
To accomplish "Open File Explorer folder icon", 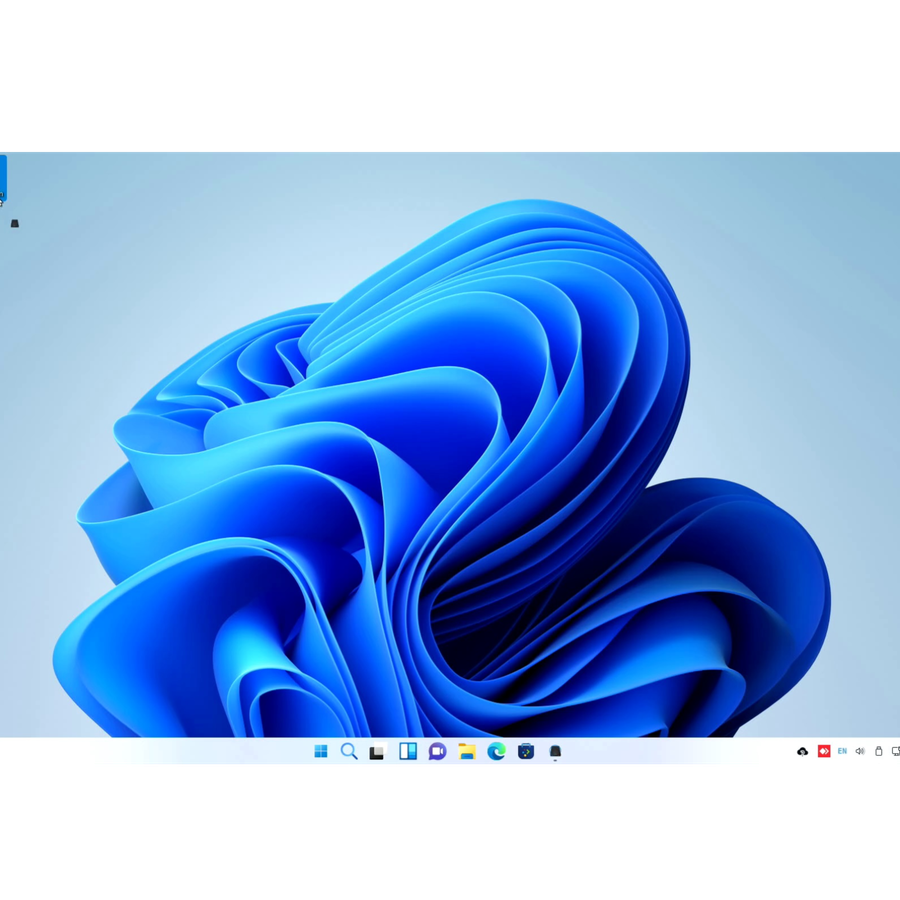I will [x=467, y=751].
